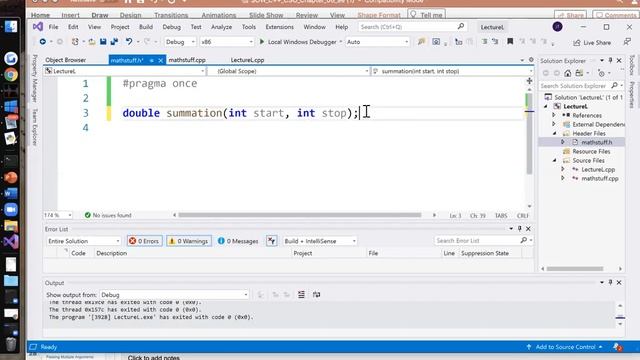Click the feedback icon beside Live Share
Viewport: 640px width, 360px height.
click(627, 42)
